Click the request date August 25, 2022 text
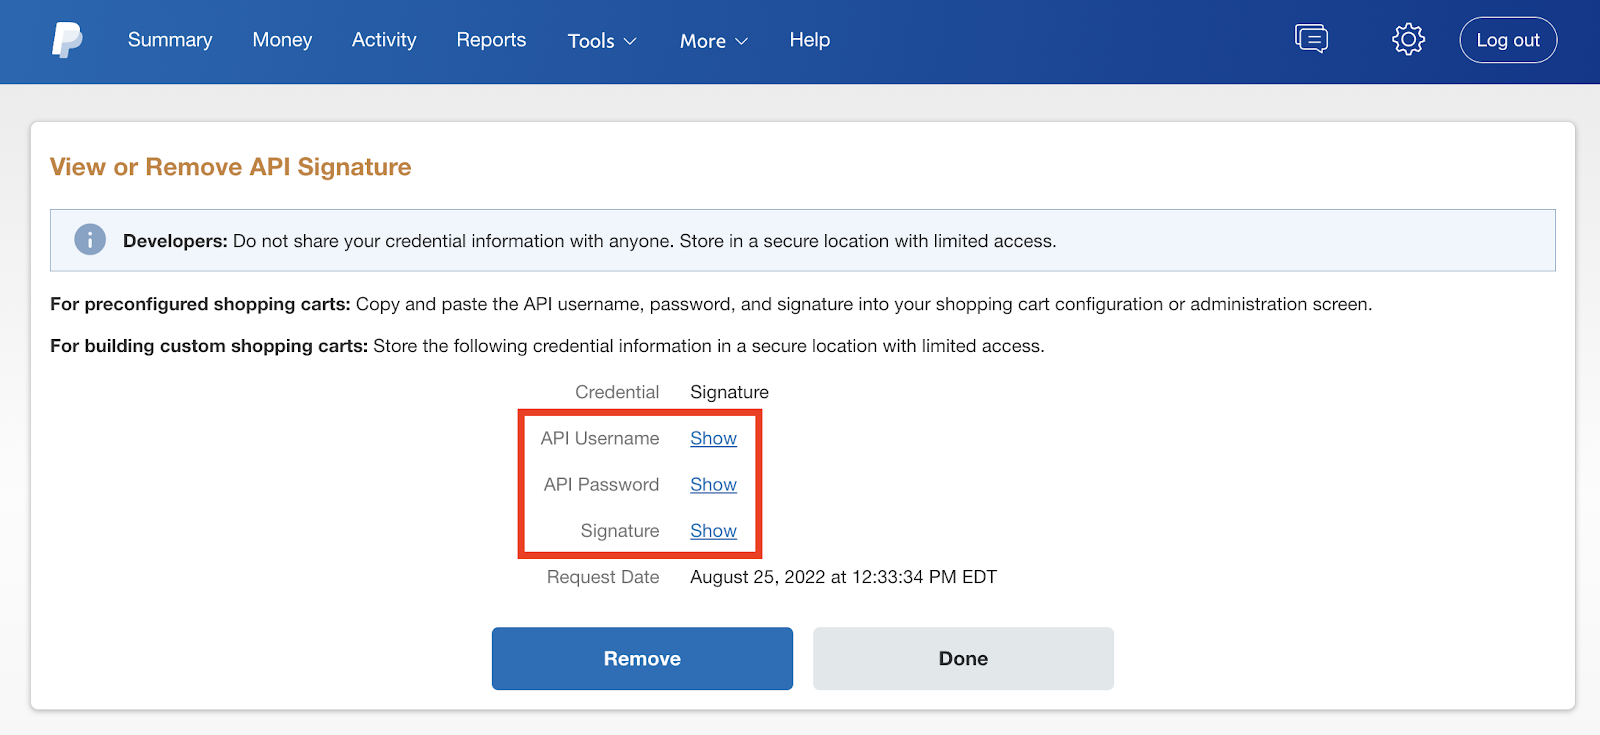Image resolution: width=1600 pixels, height=735 pixels. point(843,577)
